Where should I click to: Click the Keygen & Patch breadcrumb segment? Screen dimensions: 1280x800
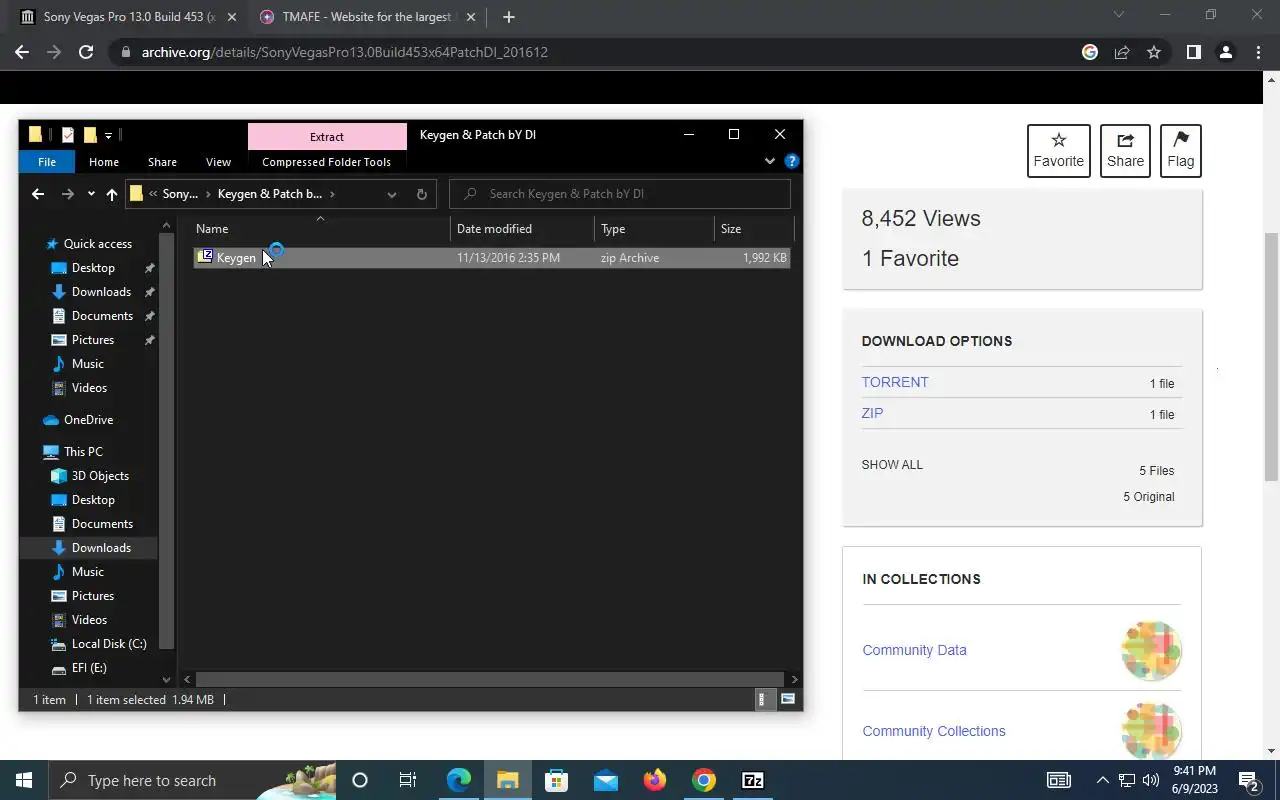(269, 194)
